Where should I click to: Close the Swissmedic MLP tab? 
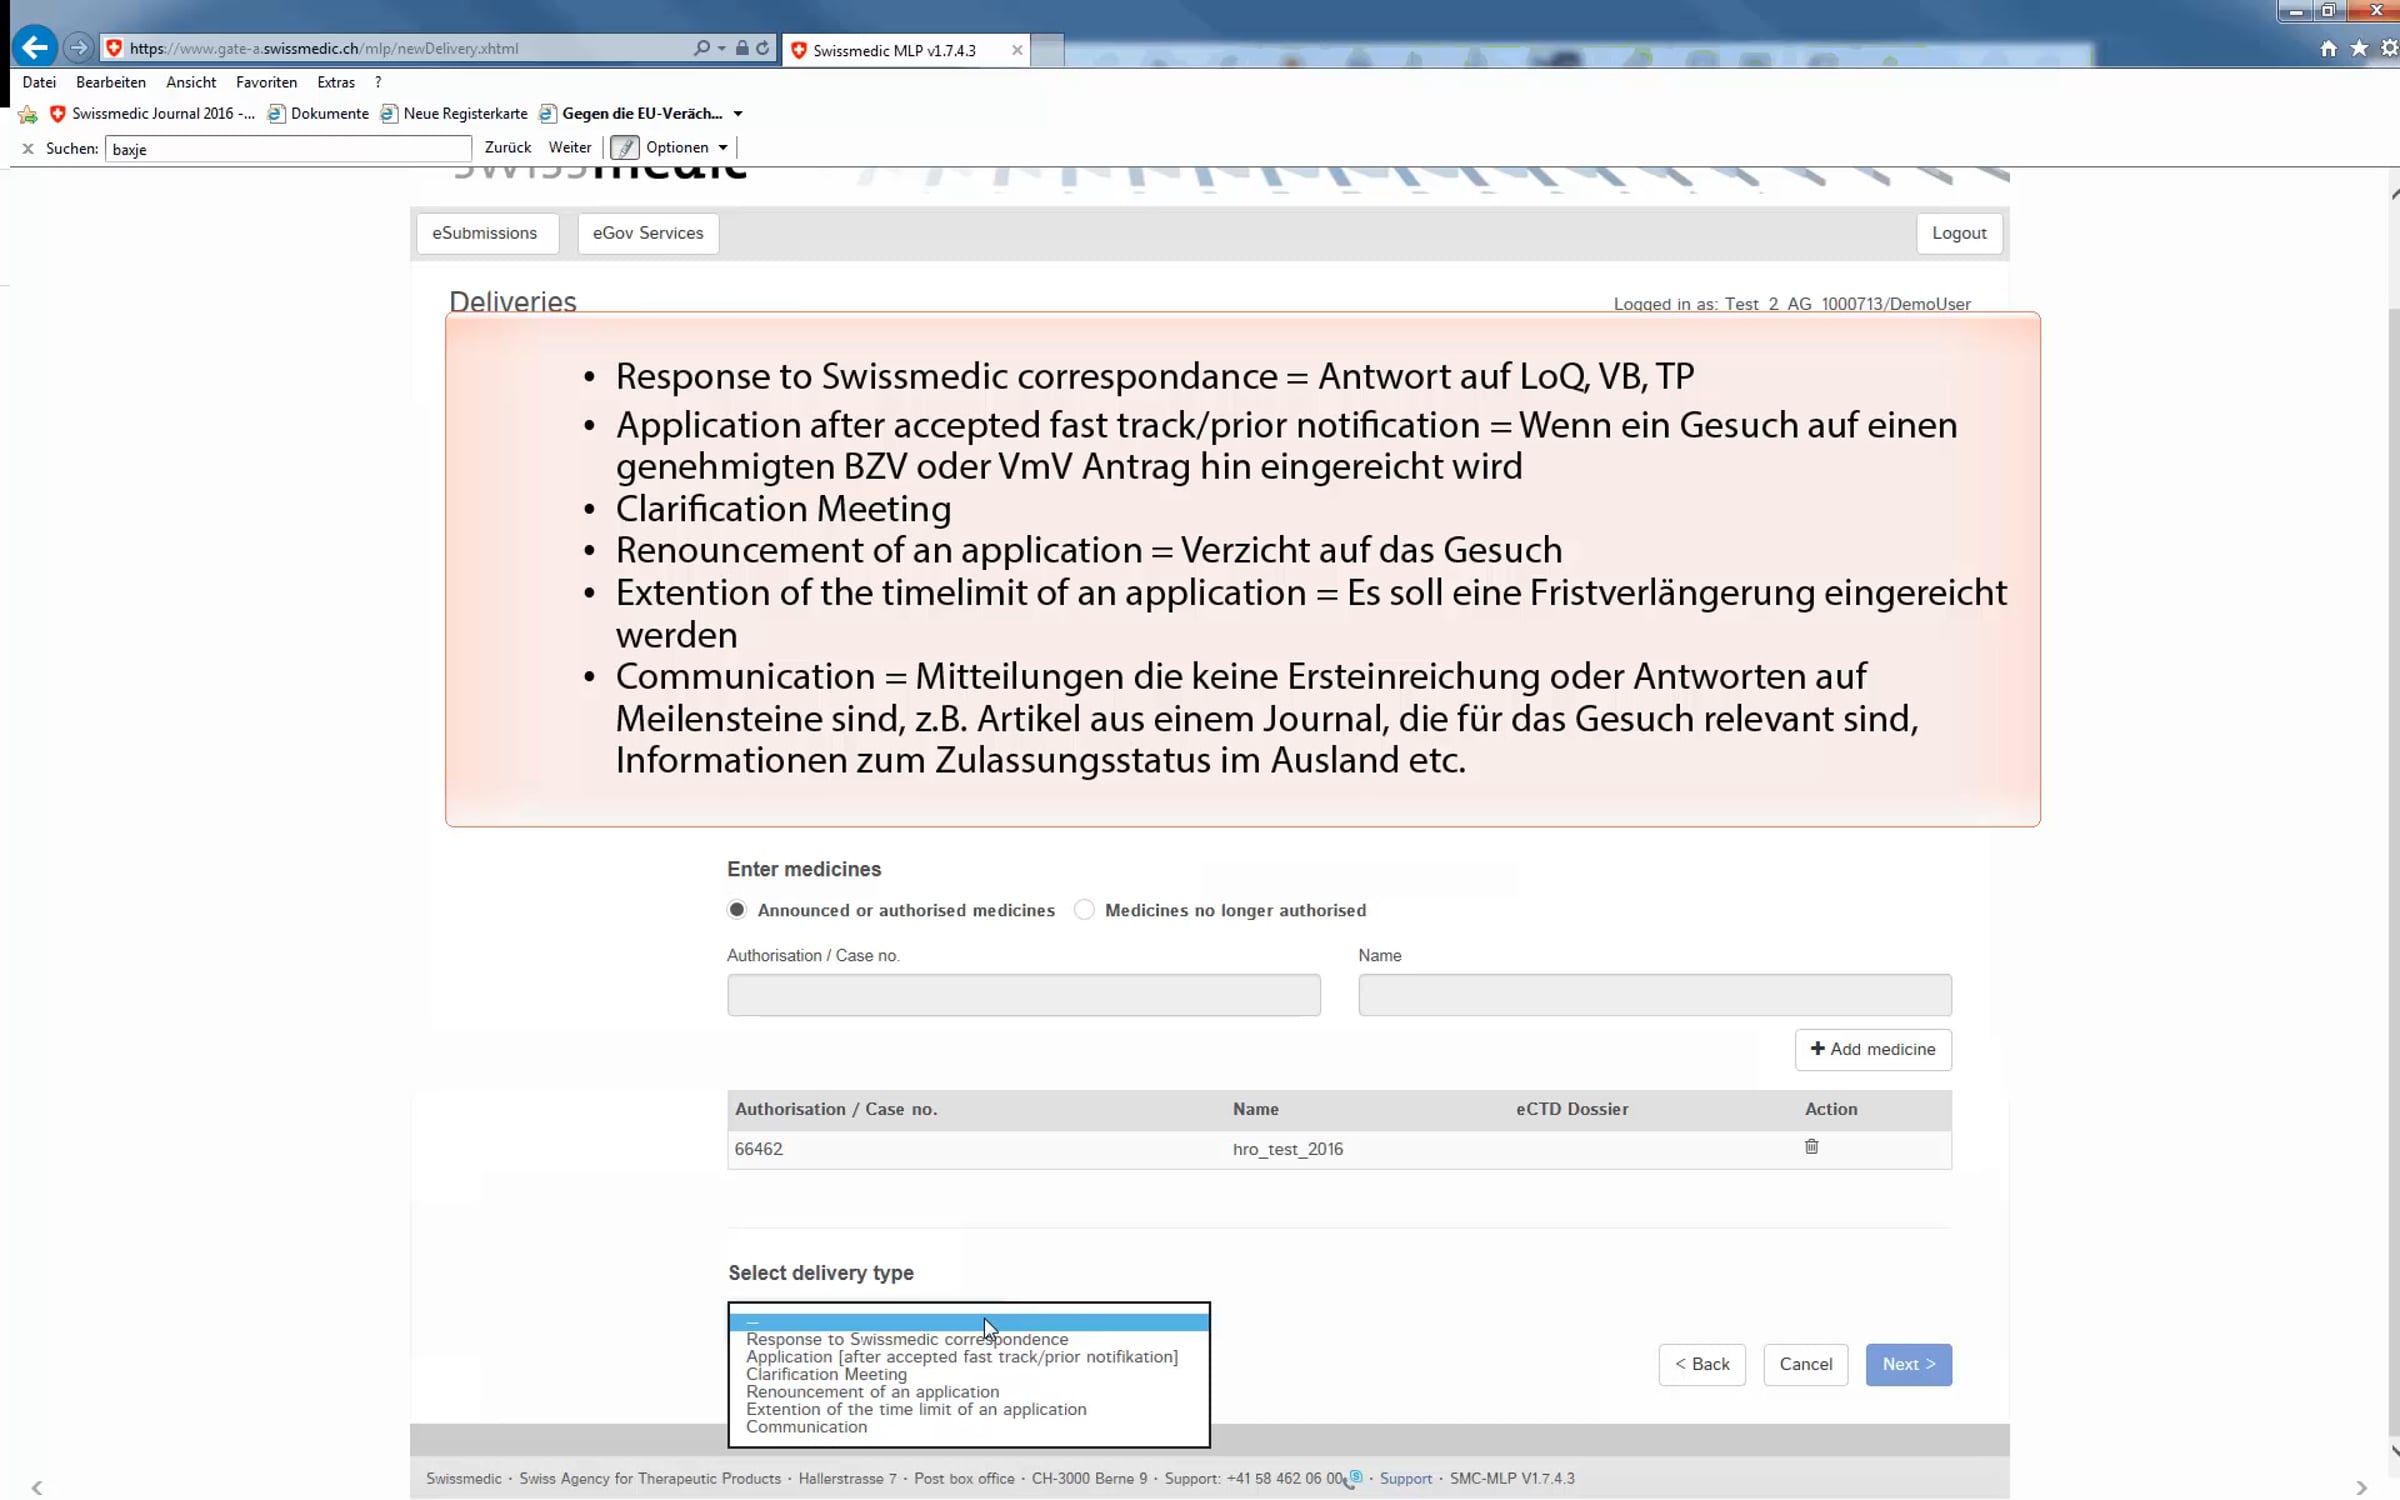1017,50
